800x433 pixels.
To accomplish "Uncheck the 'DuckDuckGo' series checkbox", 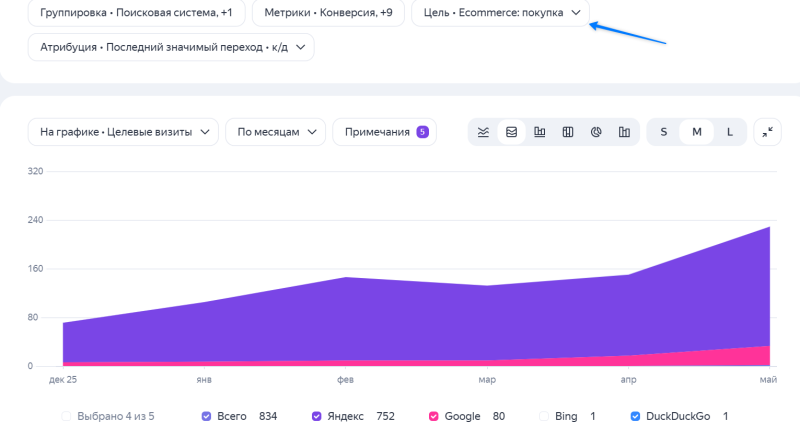I will [x=635, y=416].
